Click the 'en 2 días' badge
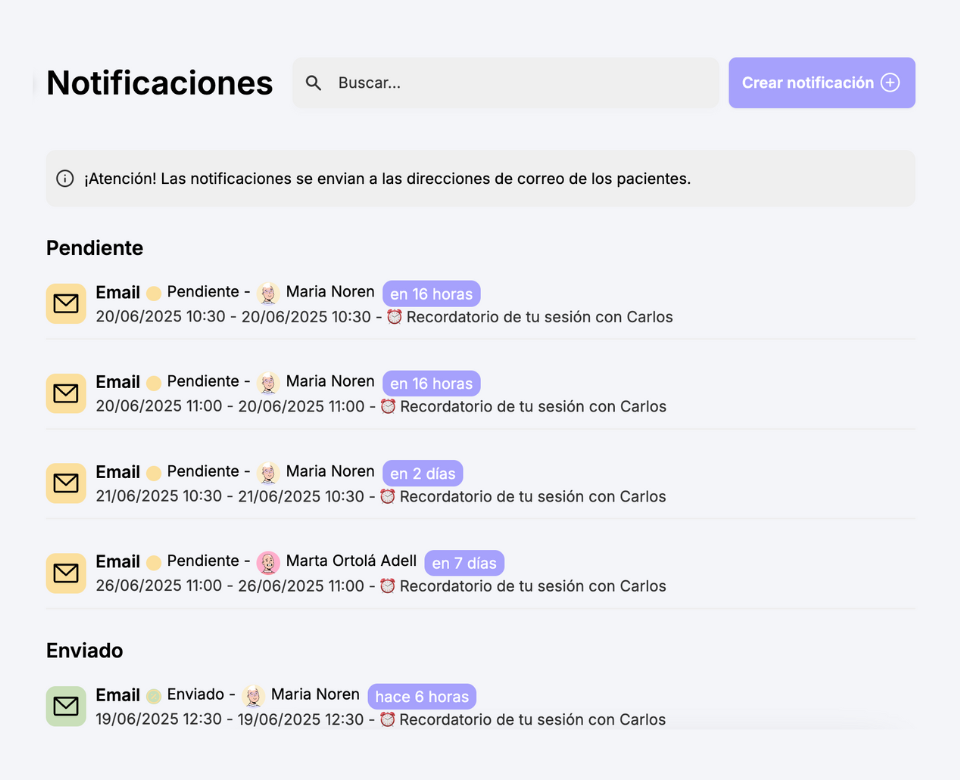The width and height of the screenshot is (960, 780). (422, 473)
